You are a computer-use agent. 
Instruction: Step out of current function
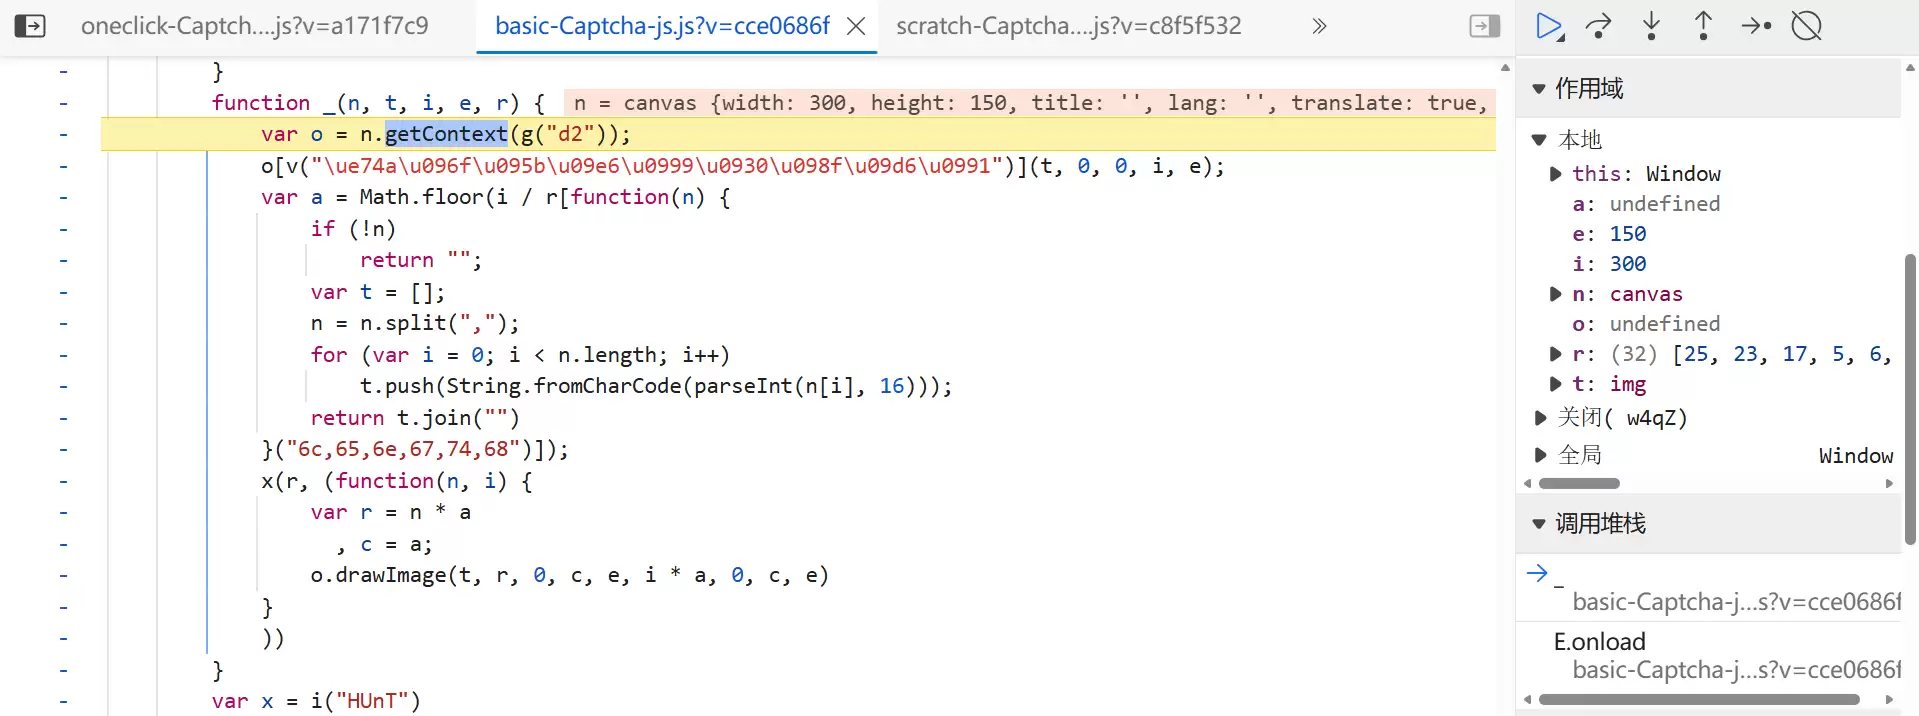coord(1704,26)
